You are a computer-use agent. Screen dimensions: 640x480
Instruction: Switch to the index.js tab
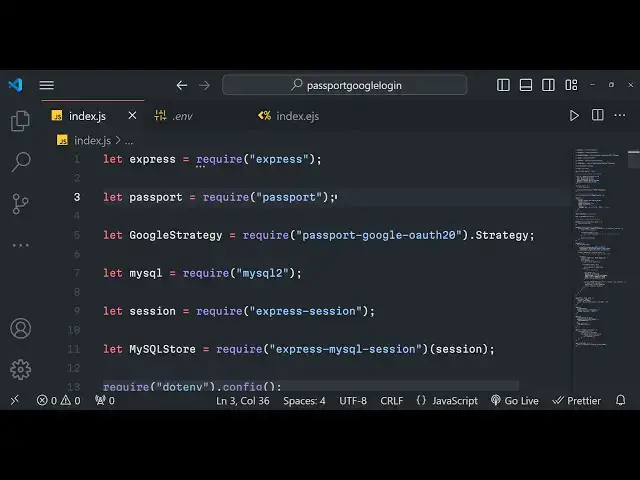pyautogui.click(x=87, y=116)
